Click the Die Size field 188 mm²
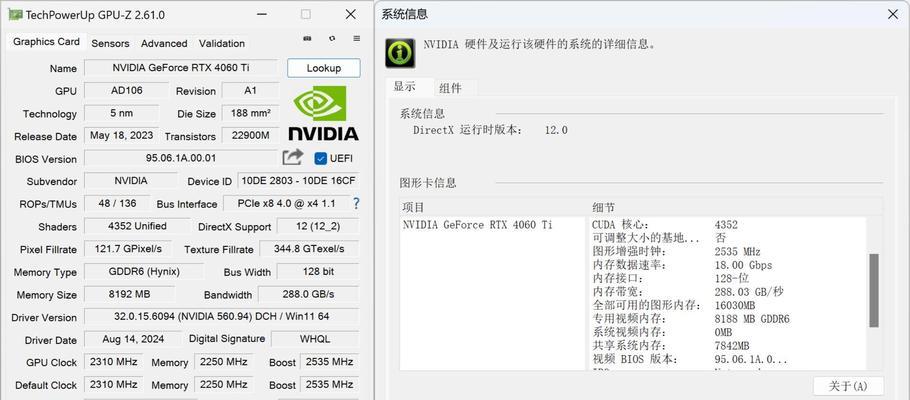Viewport: 910px width, 400px height. pyautogui.click(x=250, y=113)
